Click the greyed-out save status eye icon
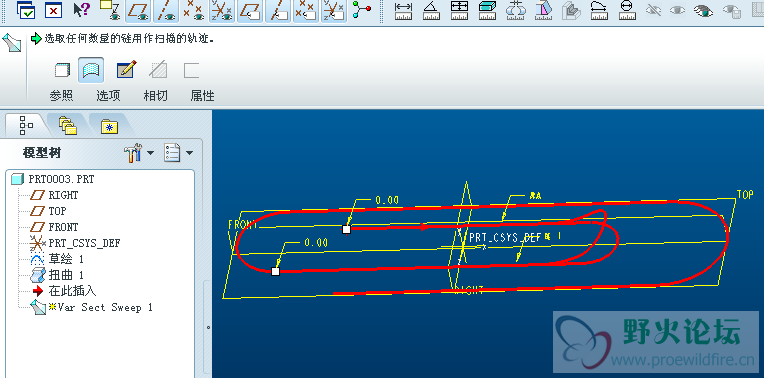Screen dimensions: 764x378 click(x=731, y=10)
